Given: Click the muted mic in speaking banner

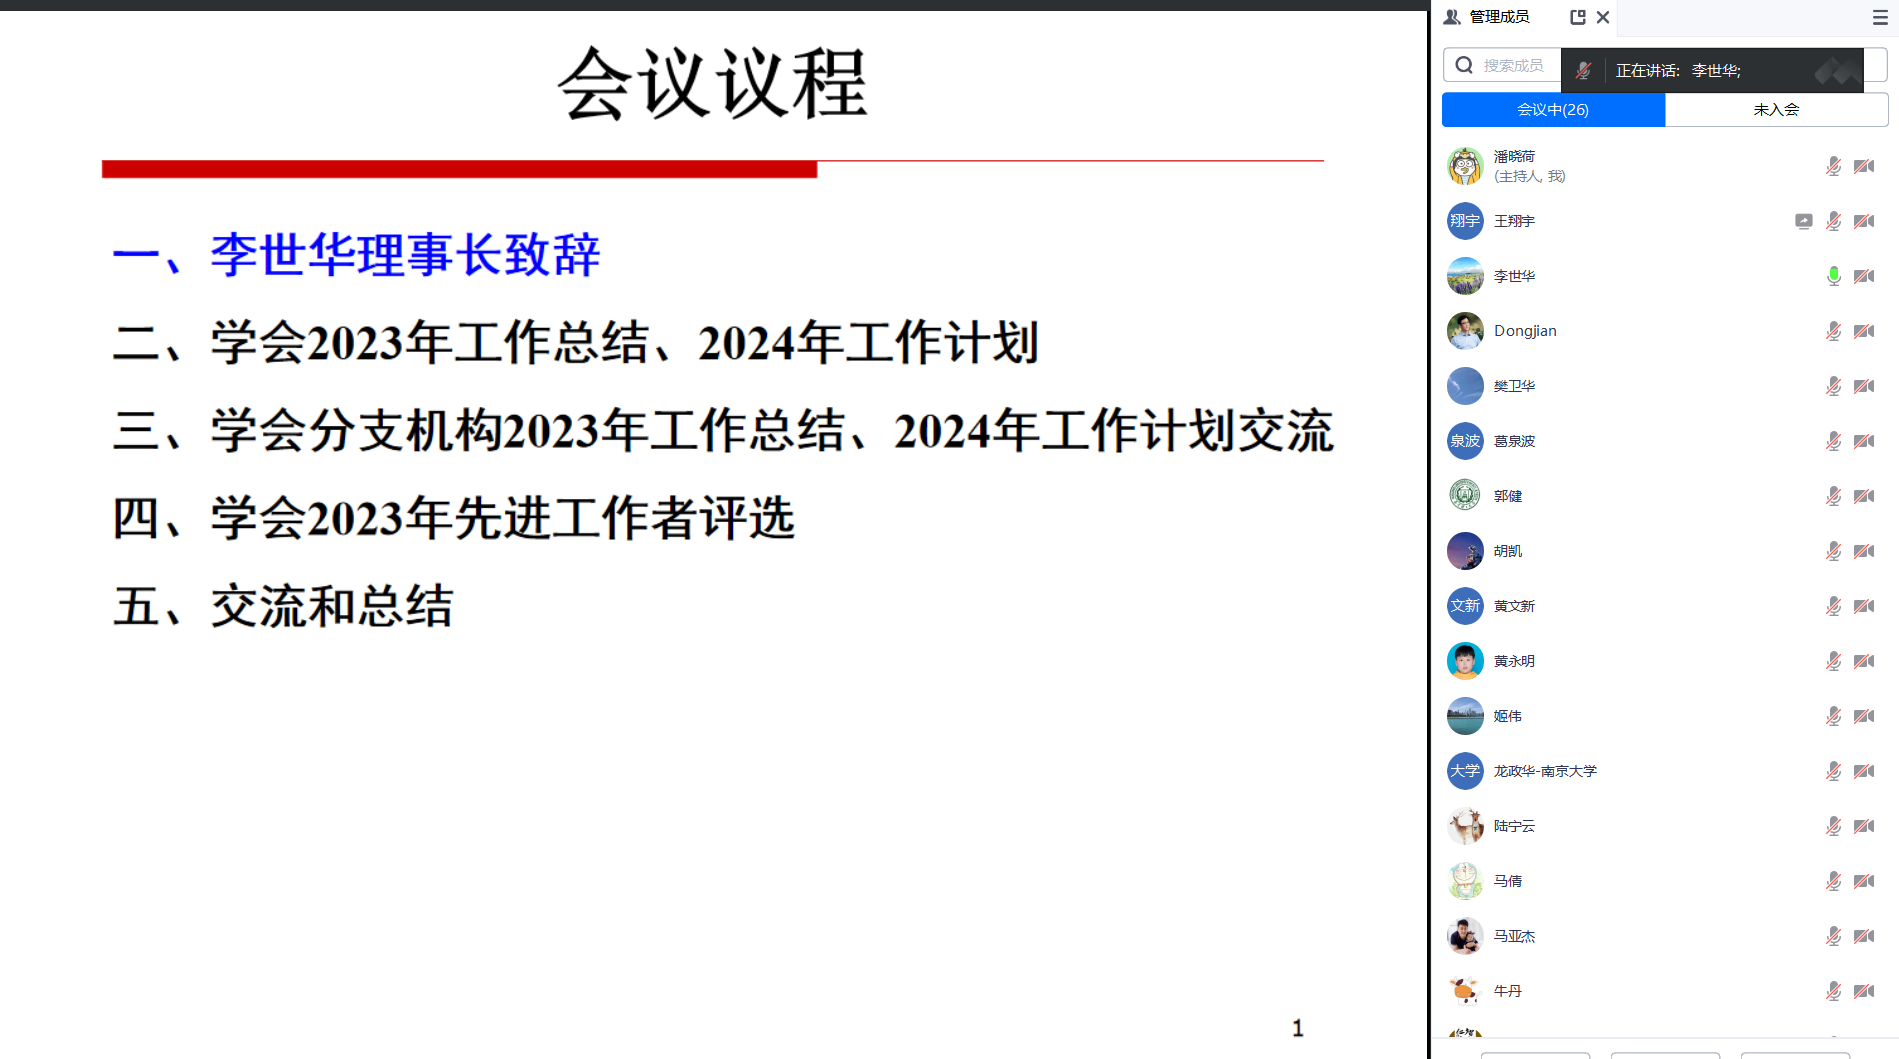Looking at the screenshot, I should coord(1583,71).
